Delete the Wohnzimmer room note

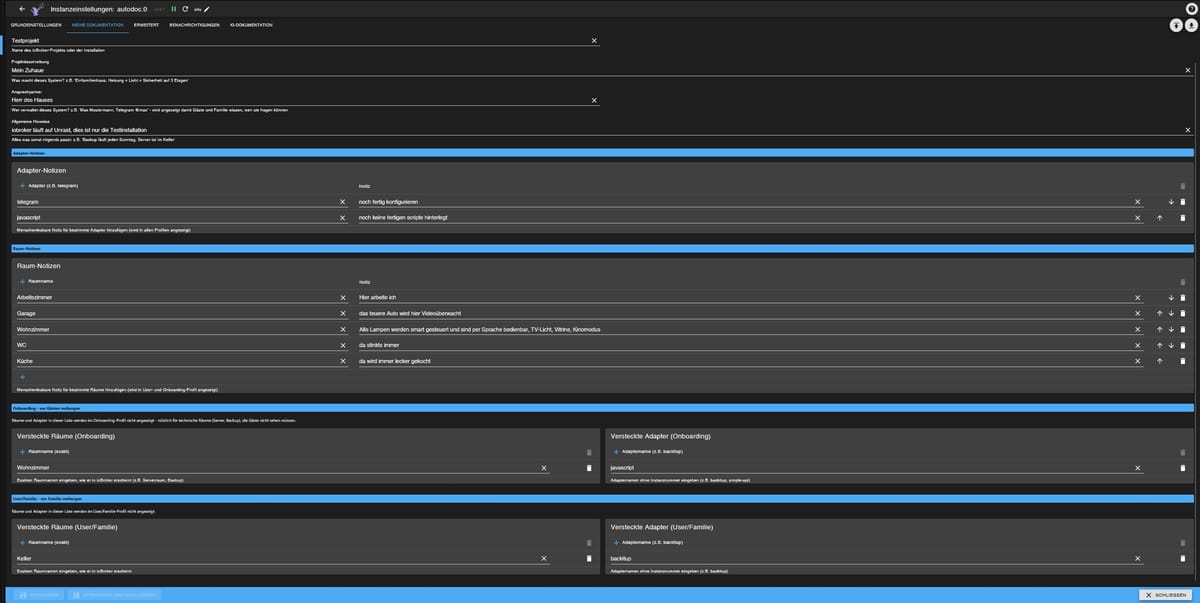click(x=1182, y=329)
